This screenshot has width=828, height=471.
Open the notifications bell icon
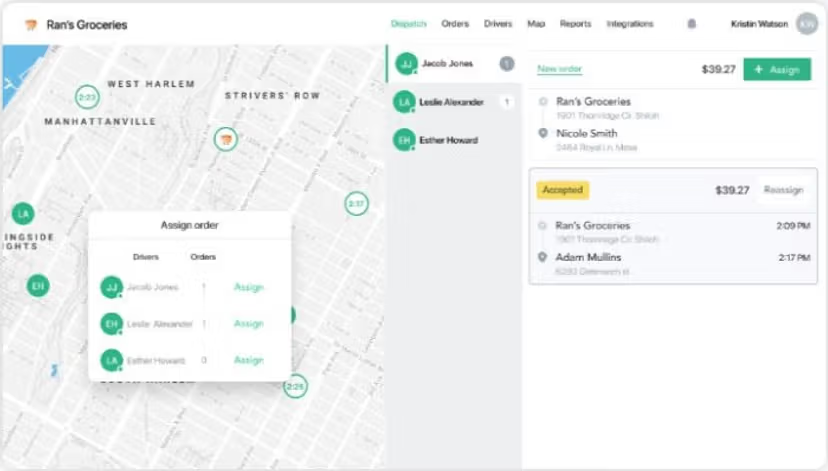tap(691, 24)
